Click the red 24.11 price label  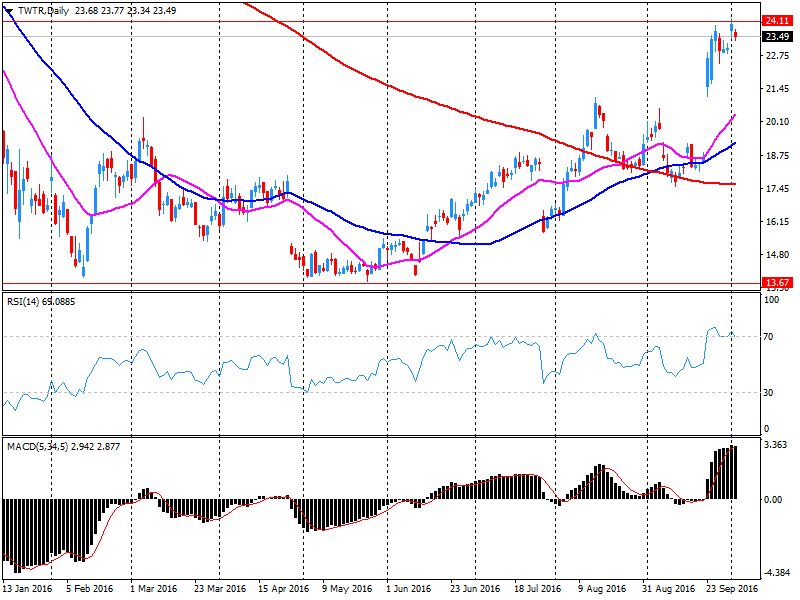(777, 21)
